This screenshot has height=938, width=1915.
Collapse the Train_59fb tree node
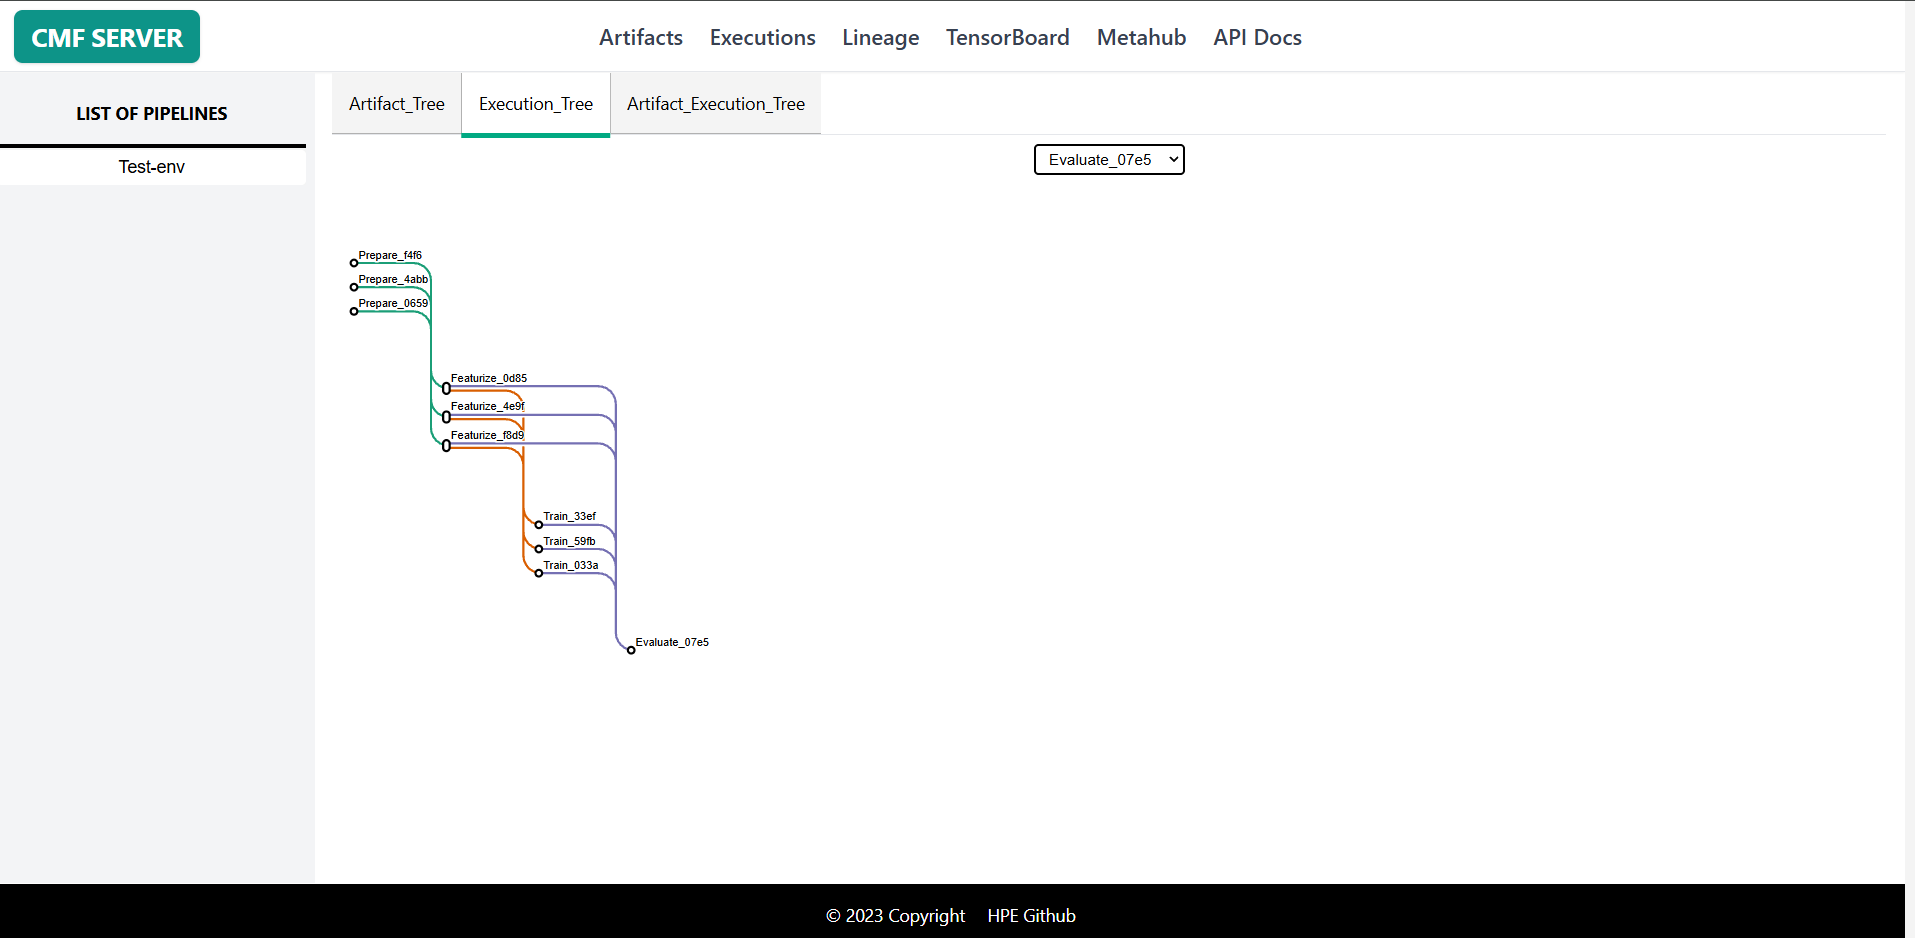click(x=539, y=548)
